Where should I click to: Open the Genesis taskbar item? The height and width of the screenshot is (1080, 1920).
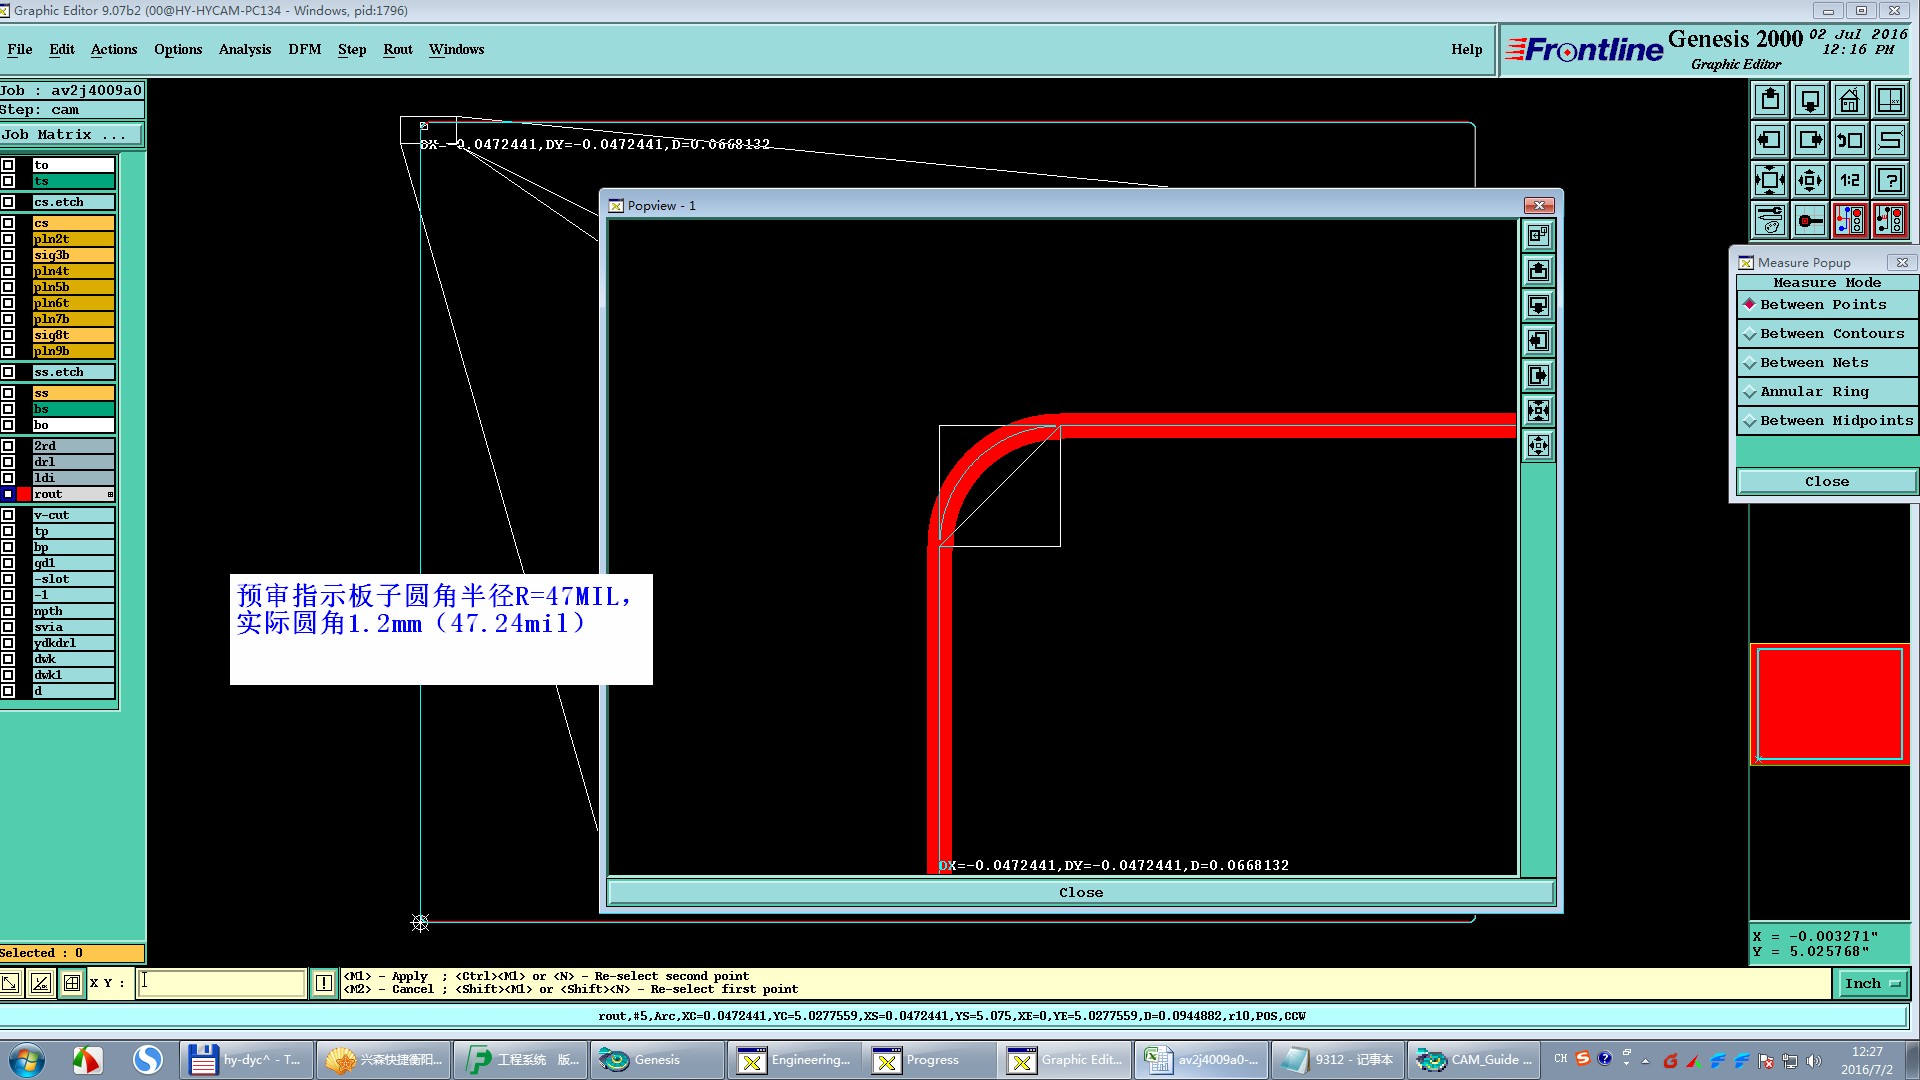click(x=657, y=1060)
